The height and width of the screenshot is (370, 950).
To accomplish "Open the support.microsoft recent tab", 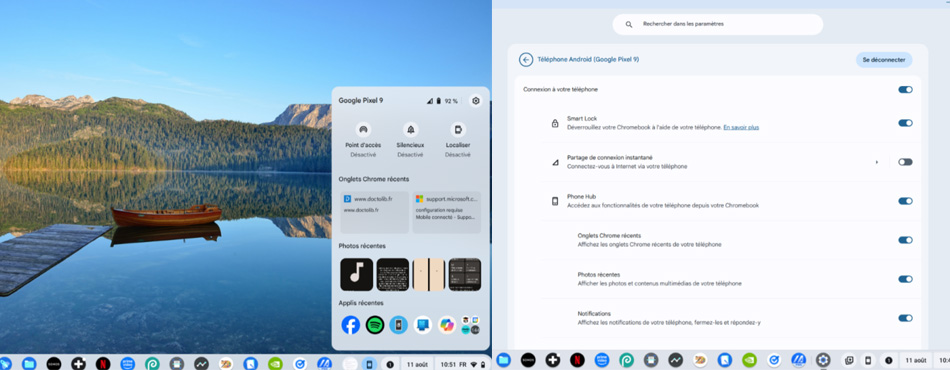I will [447, 212].
